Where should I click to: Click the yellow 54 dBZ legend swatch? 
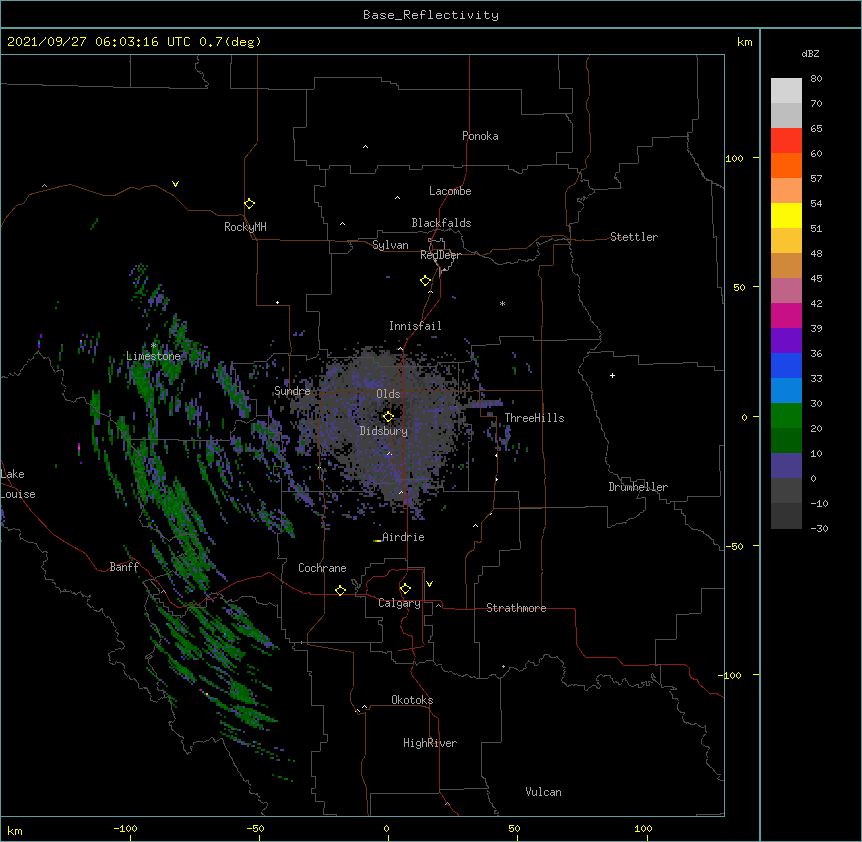(x=786, y=215)
